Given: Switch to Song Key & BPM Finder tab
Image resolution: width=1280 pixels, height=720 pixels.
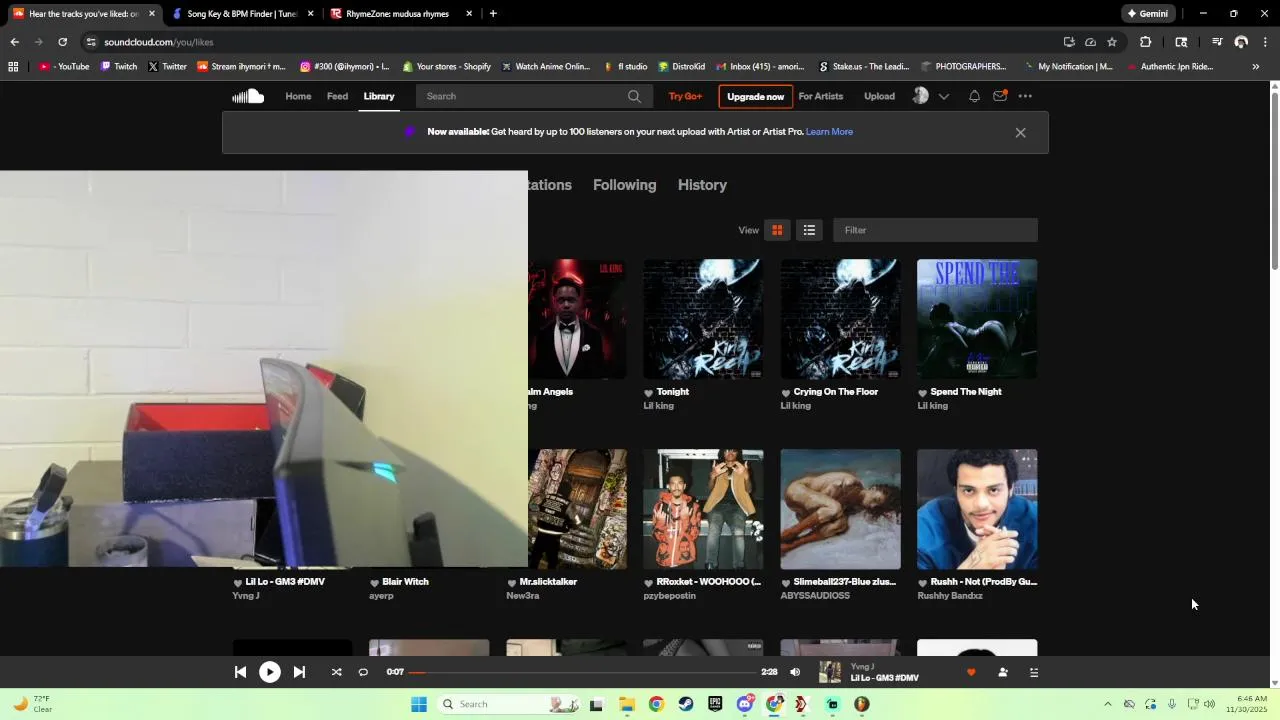Looking at the screenshot, I should pos(243,14).
